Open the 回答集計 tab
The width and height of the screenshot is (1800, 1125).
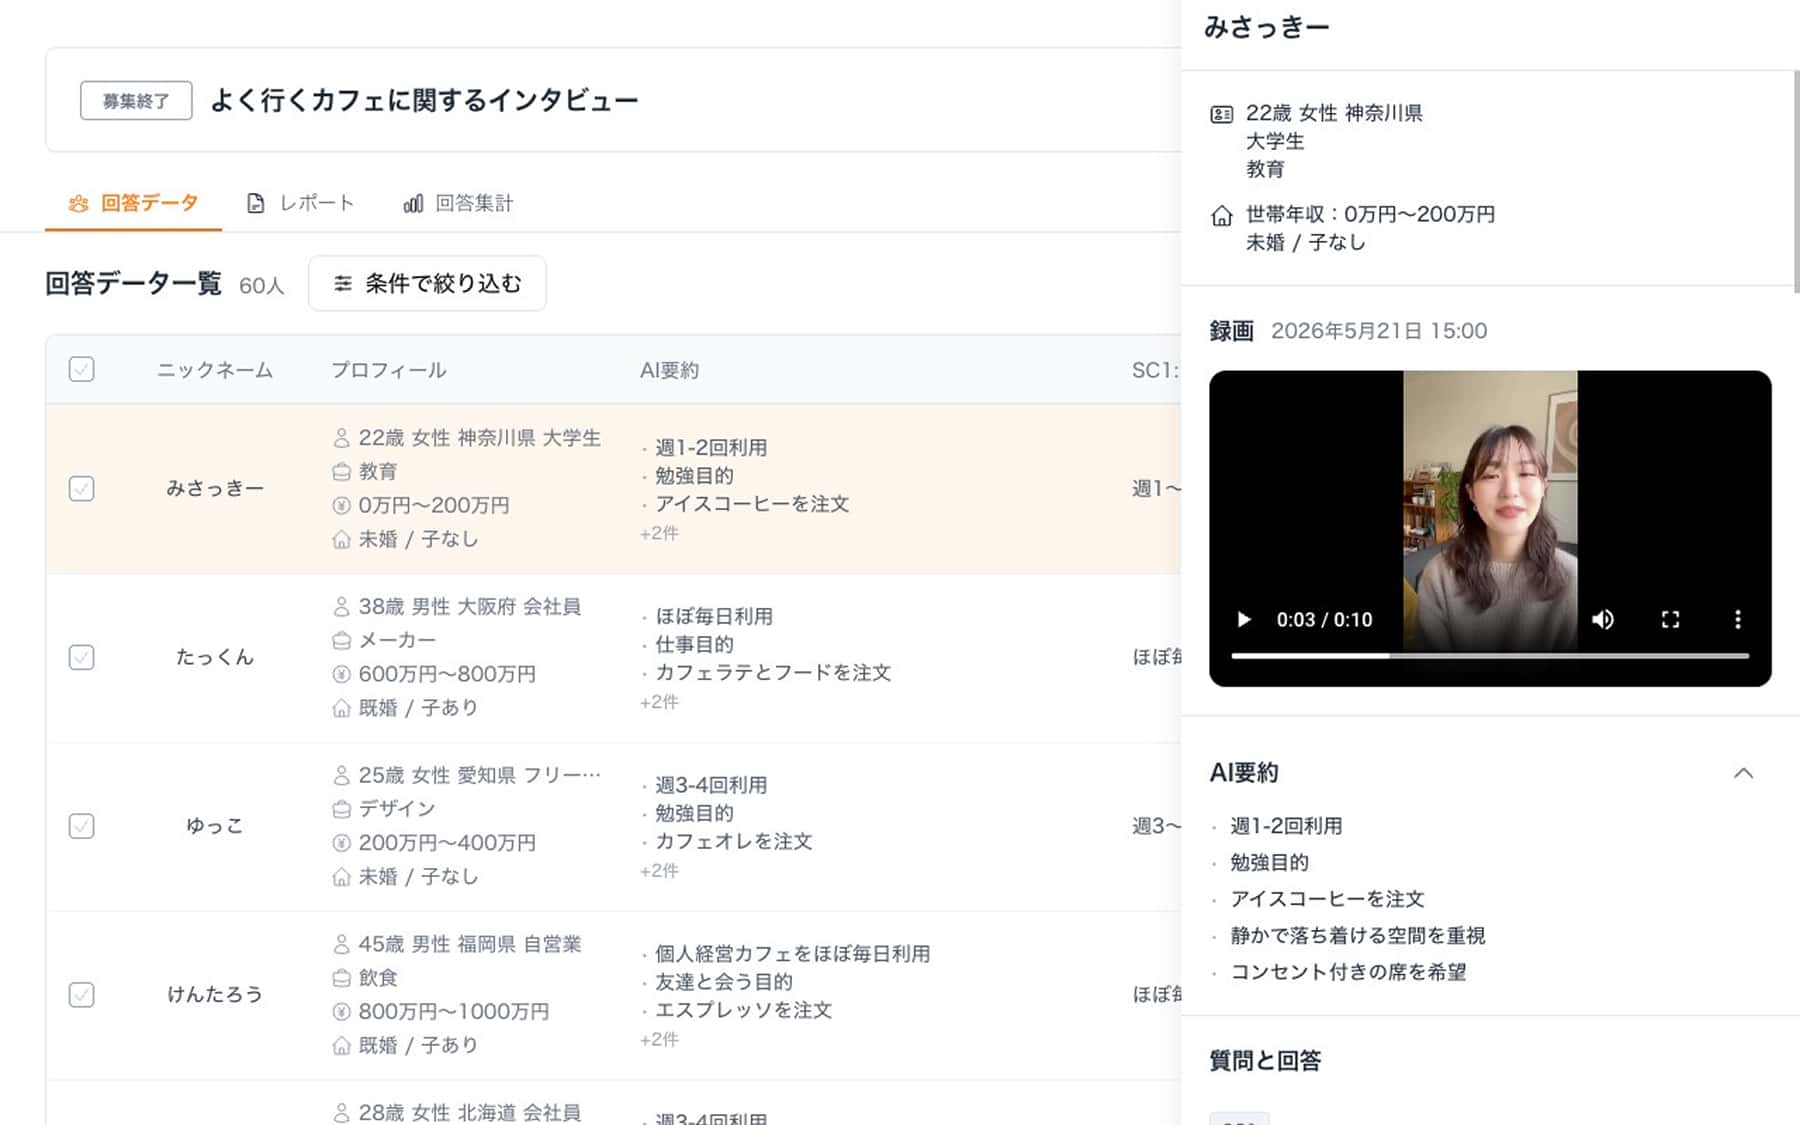click(x=458, y=203)
